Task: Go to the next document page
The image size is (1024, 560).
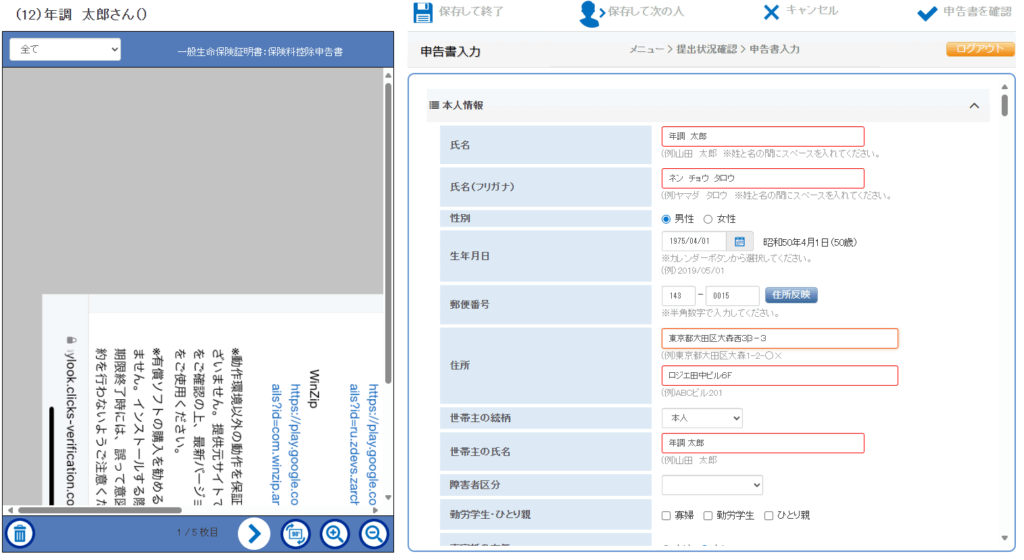Action: pyautogui.click(x=254, y=534)
